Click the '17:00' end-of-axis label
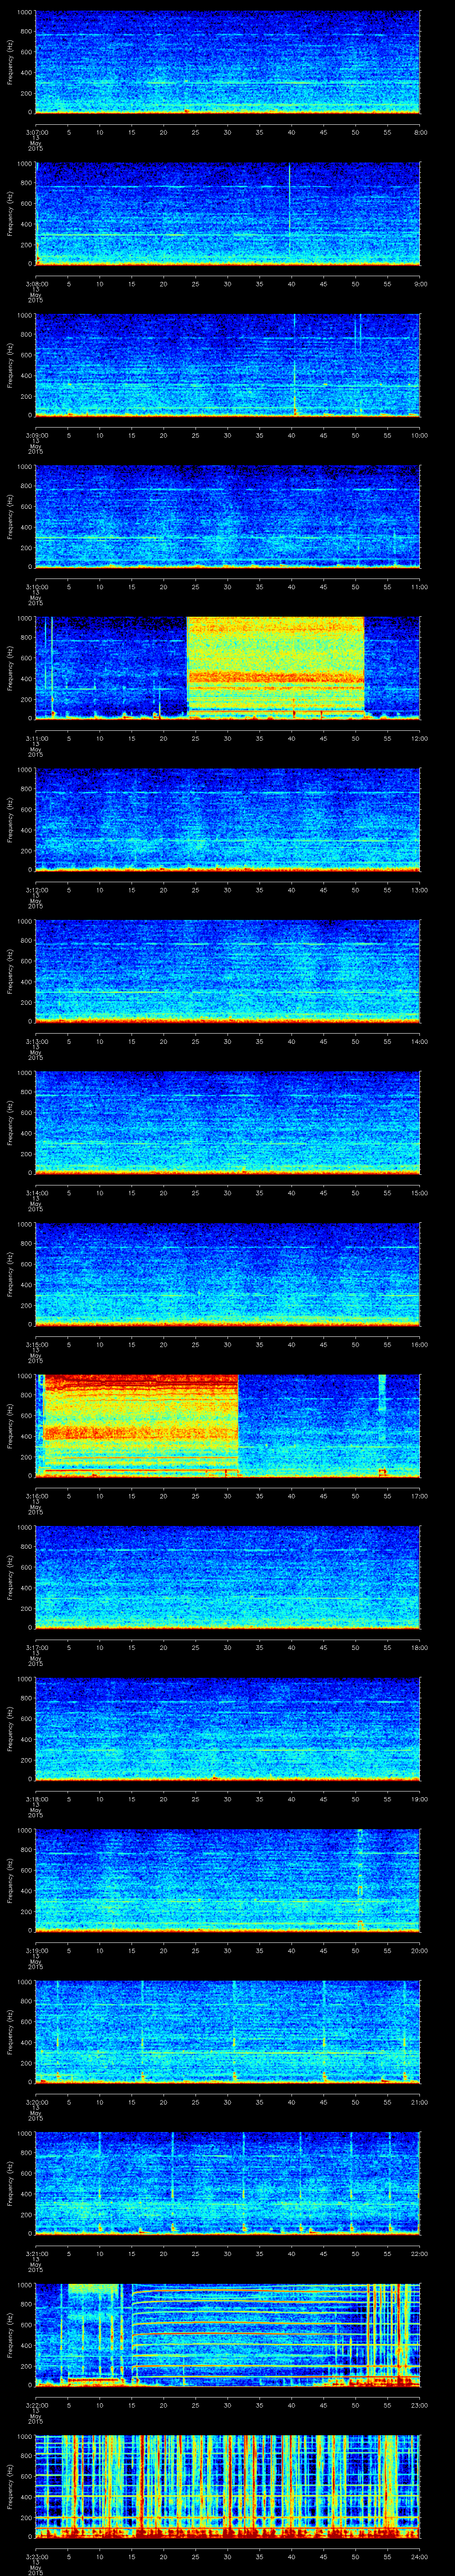 (419, 1496)
